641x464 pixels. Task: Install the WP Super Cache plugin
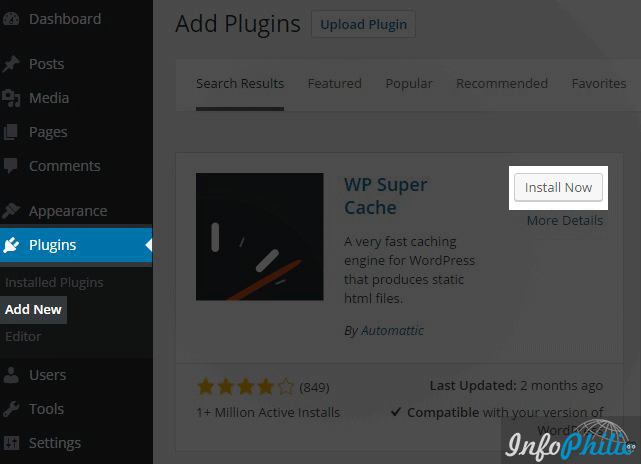(558, 187)
